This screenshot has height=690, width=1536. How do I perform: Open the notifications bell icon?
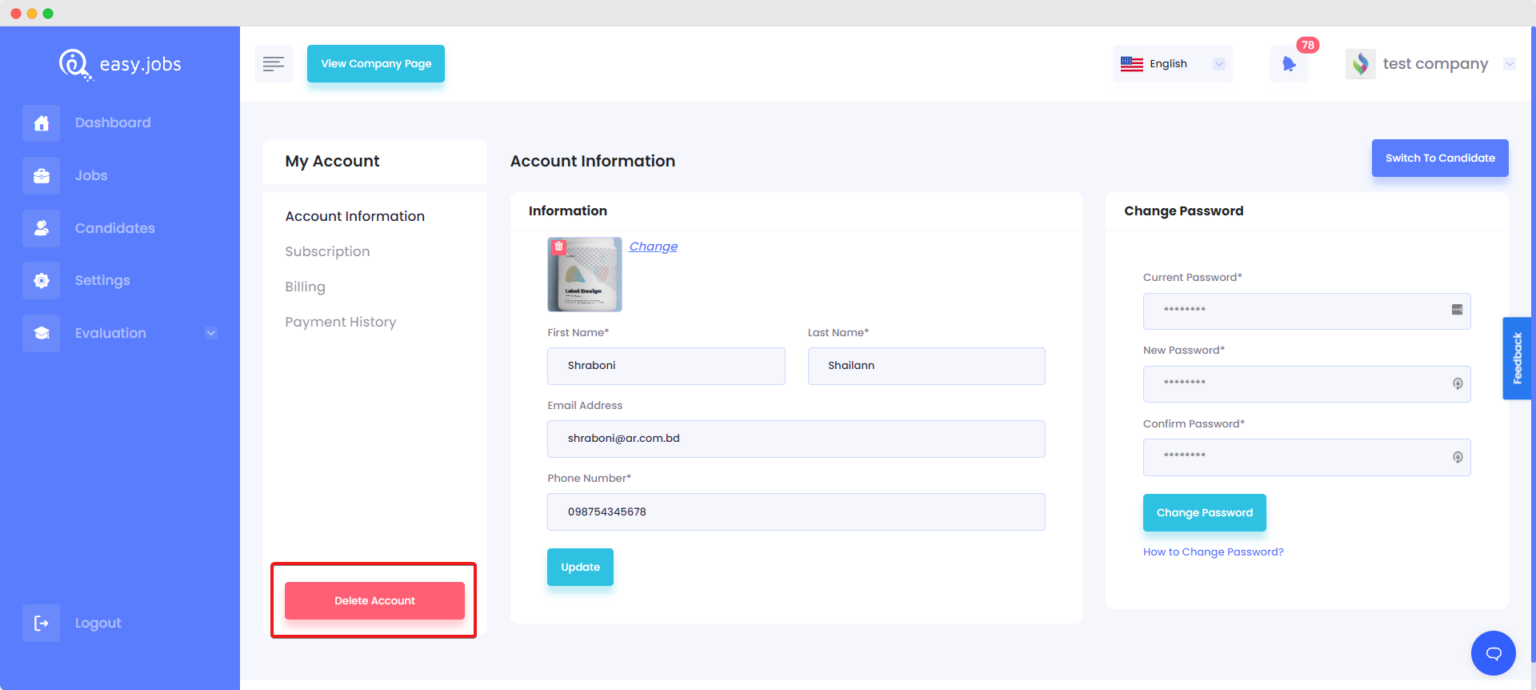(x=1289, y=64)
